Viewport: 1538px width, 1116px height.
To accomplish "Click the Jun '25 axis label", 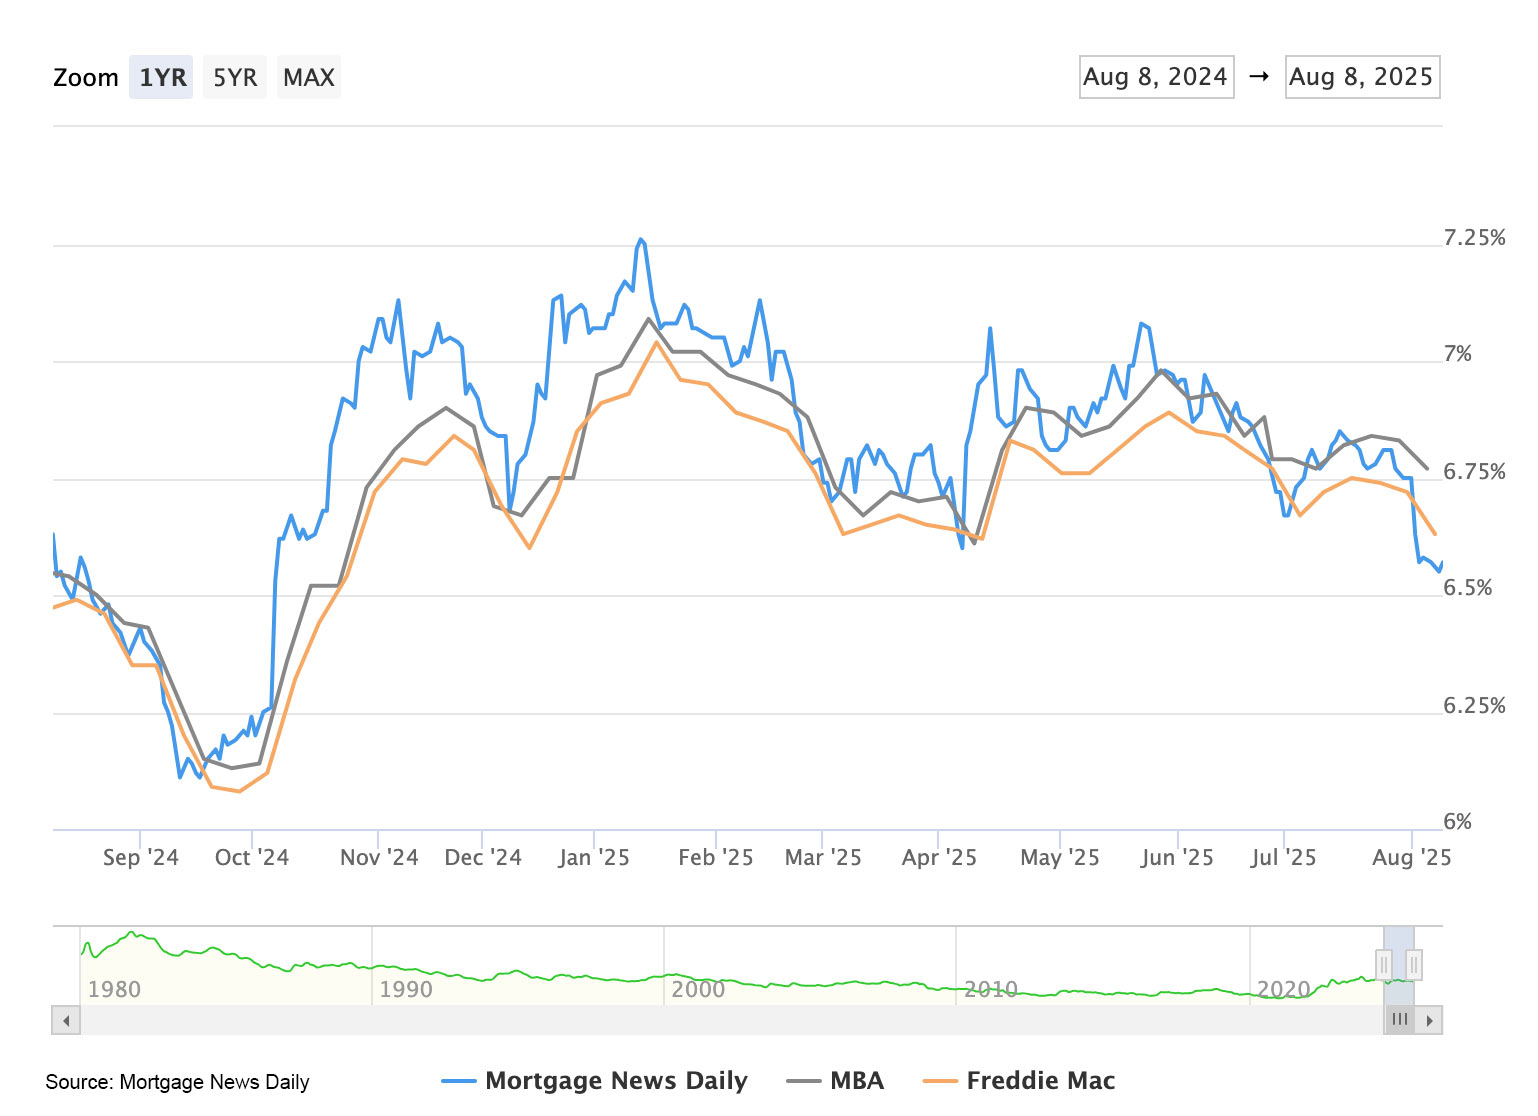I will [x=1177, y=858].
